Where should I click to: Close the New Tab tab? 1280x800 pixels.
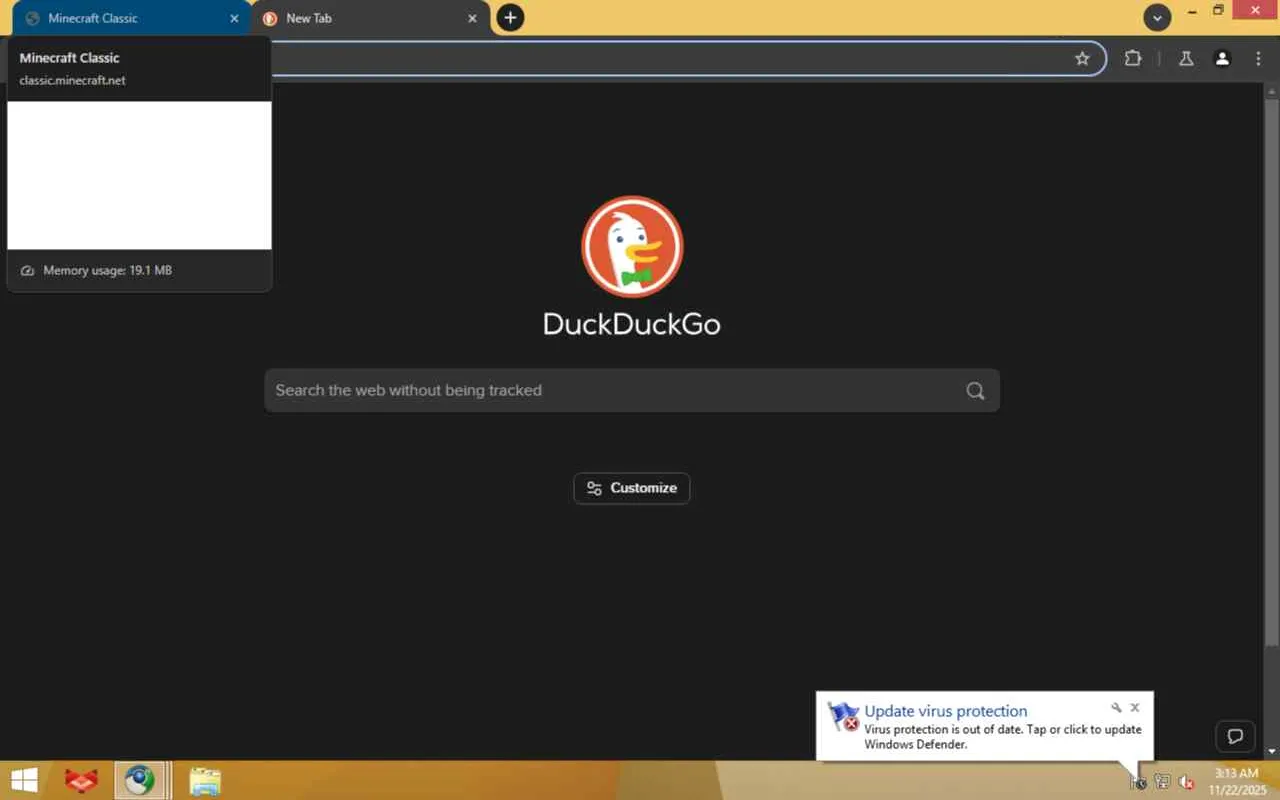473,18
